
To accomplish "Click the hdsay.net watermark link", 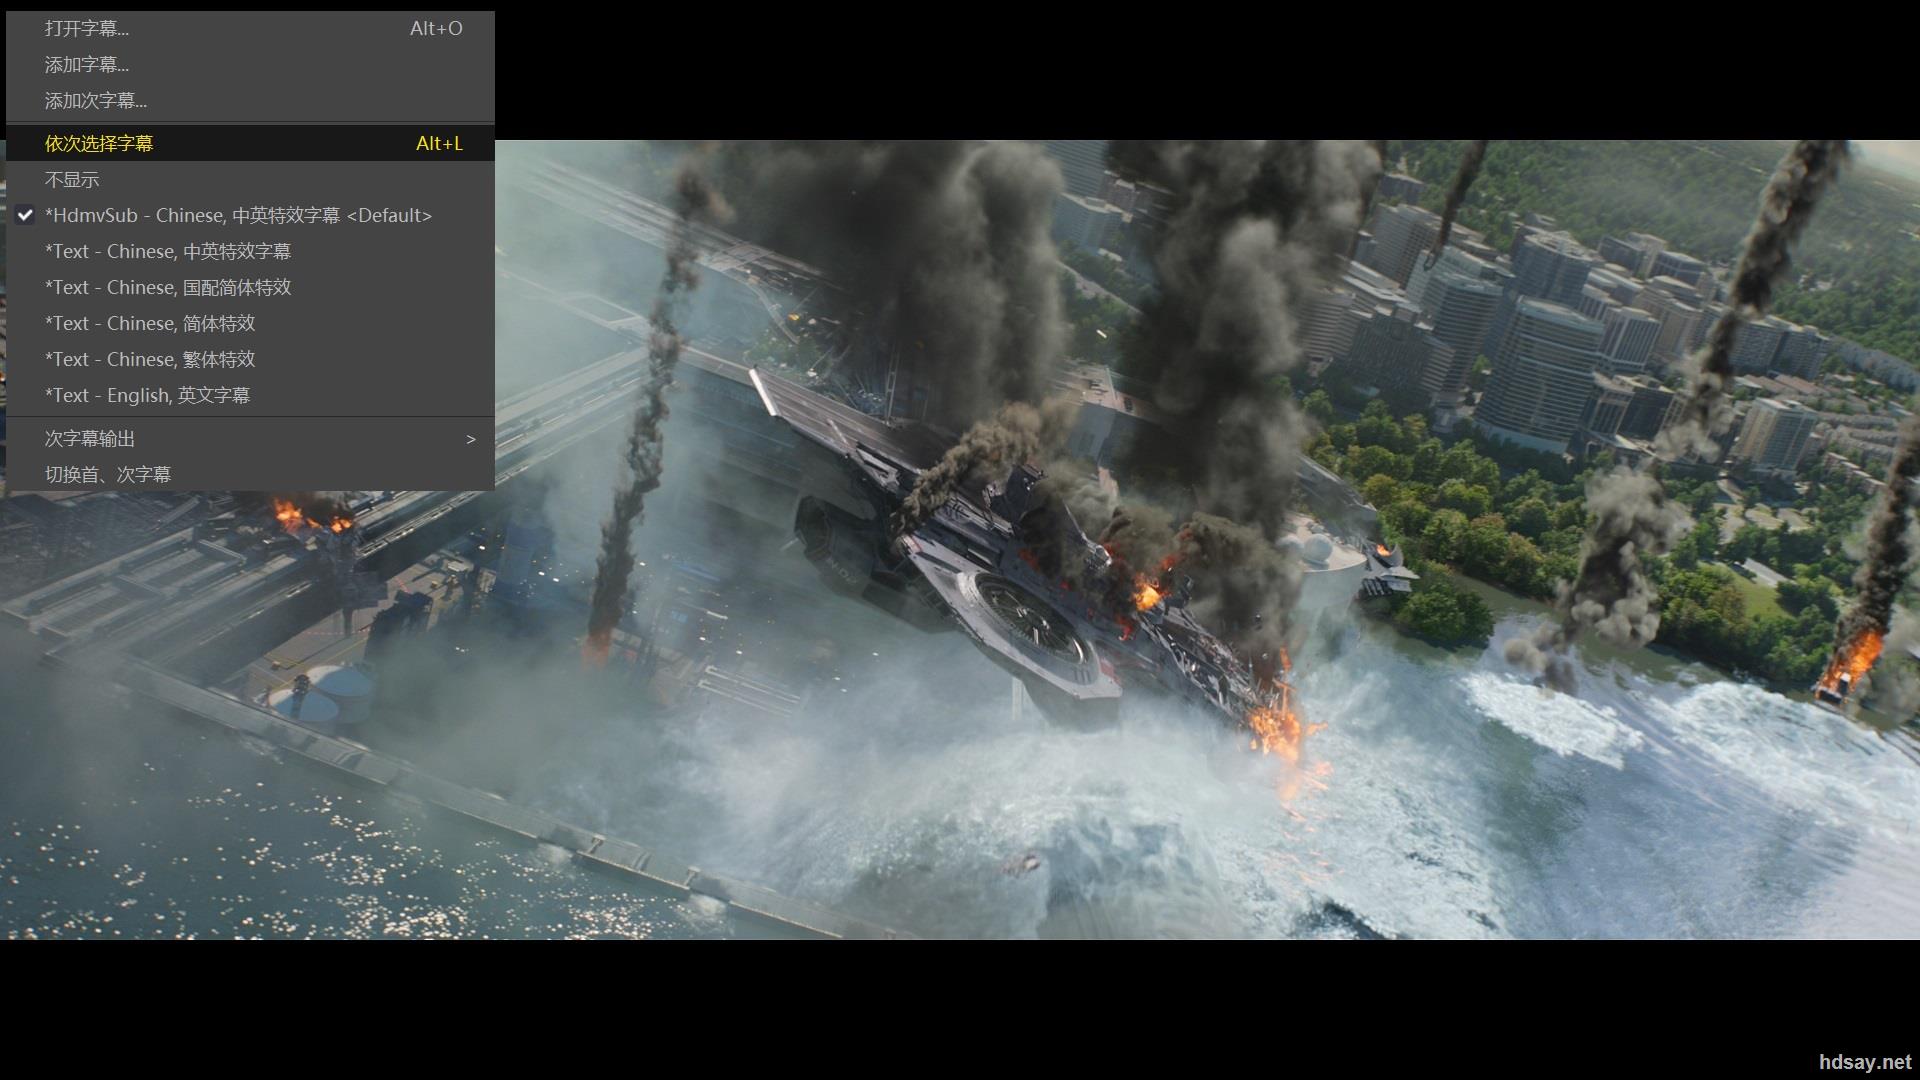I will tap(1864, 1062).
